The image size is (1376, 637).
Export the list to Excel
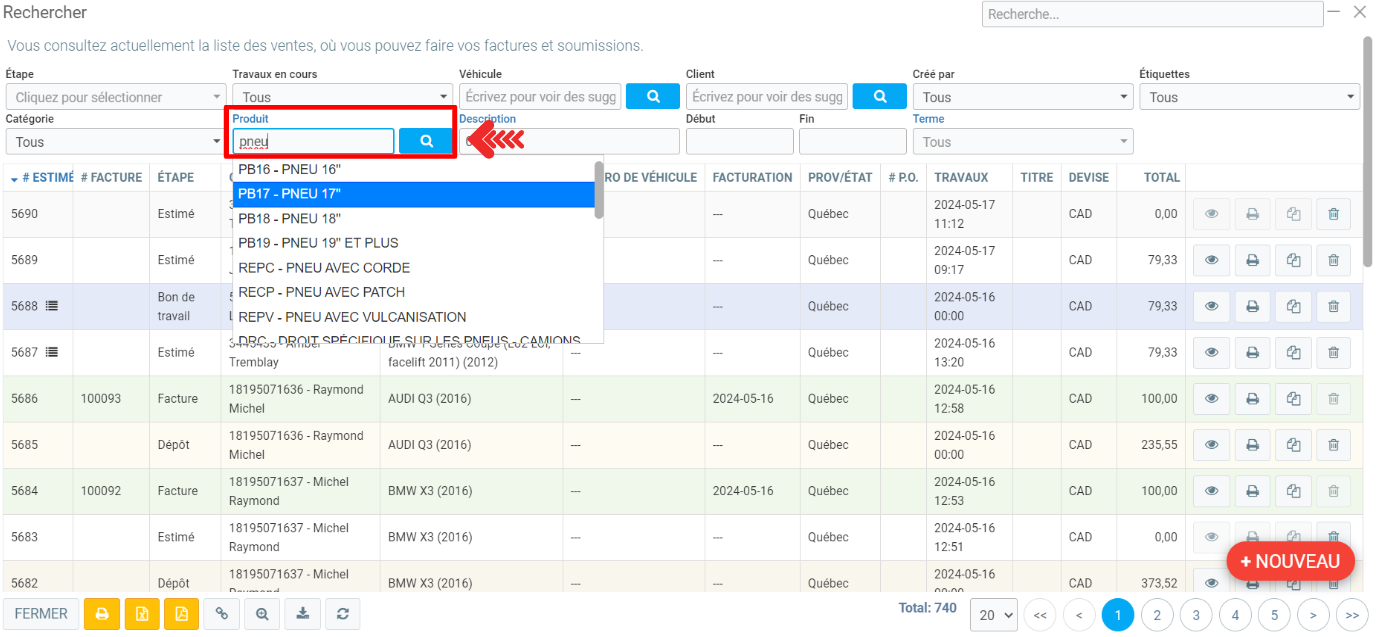[x=141, y=614]
